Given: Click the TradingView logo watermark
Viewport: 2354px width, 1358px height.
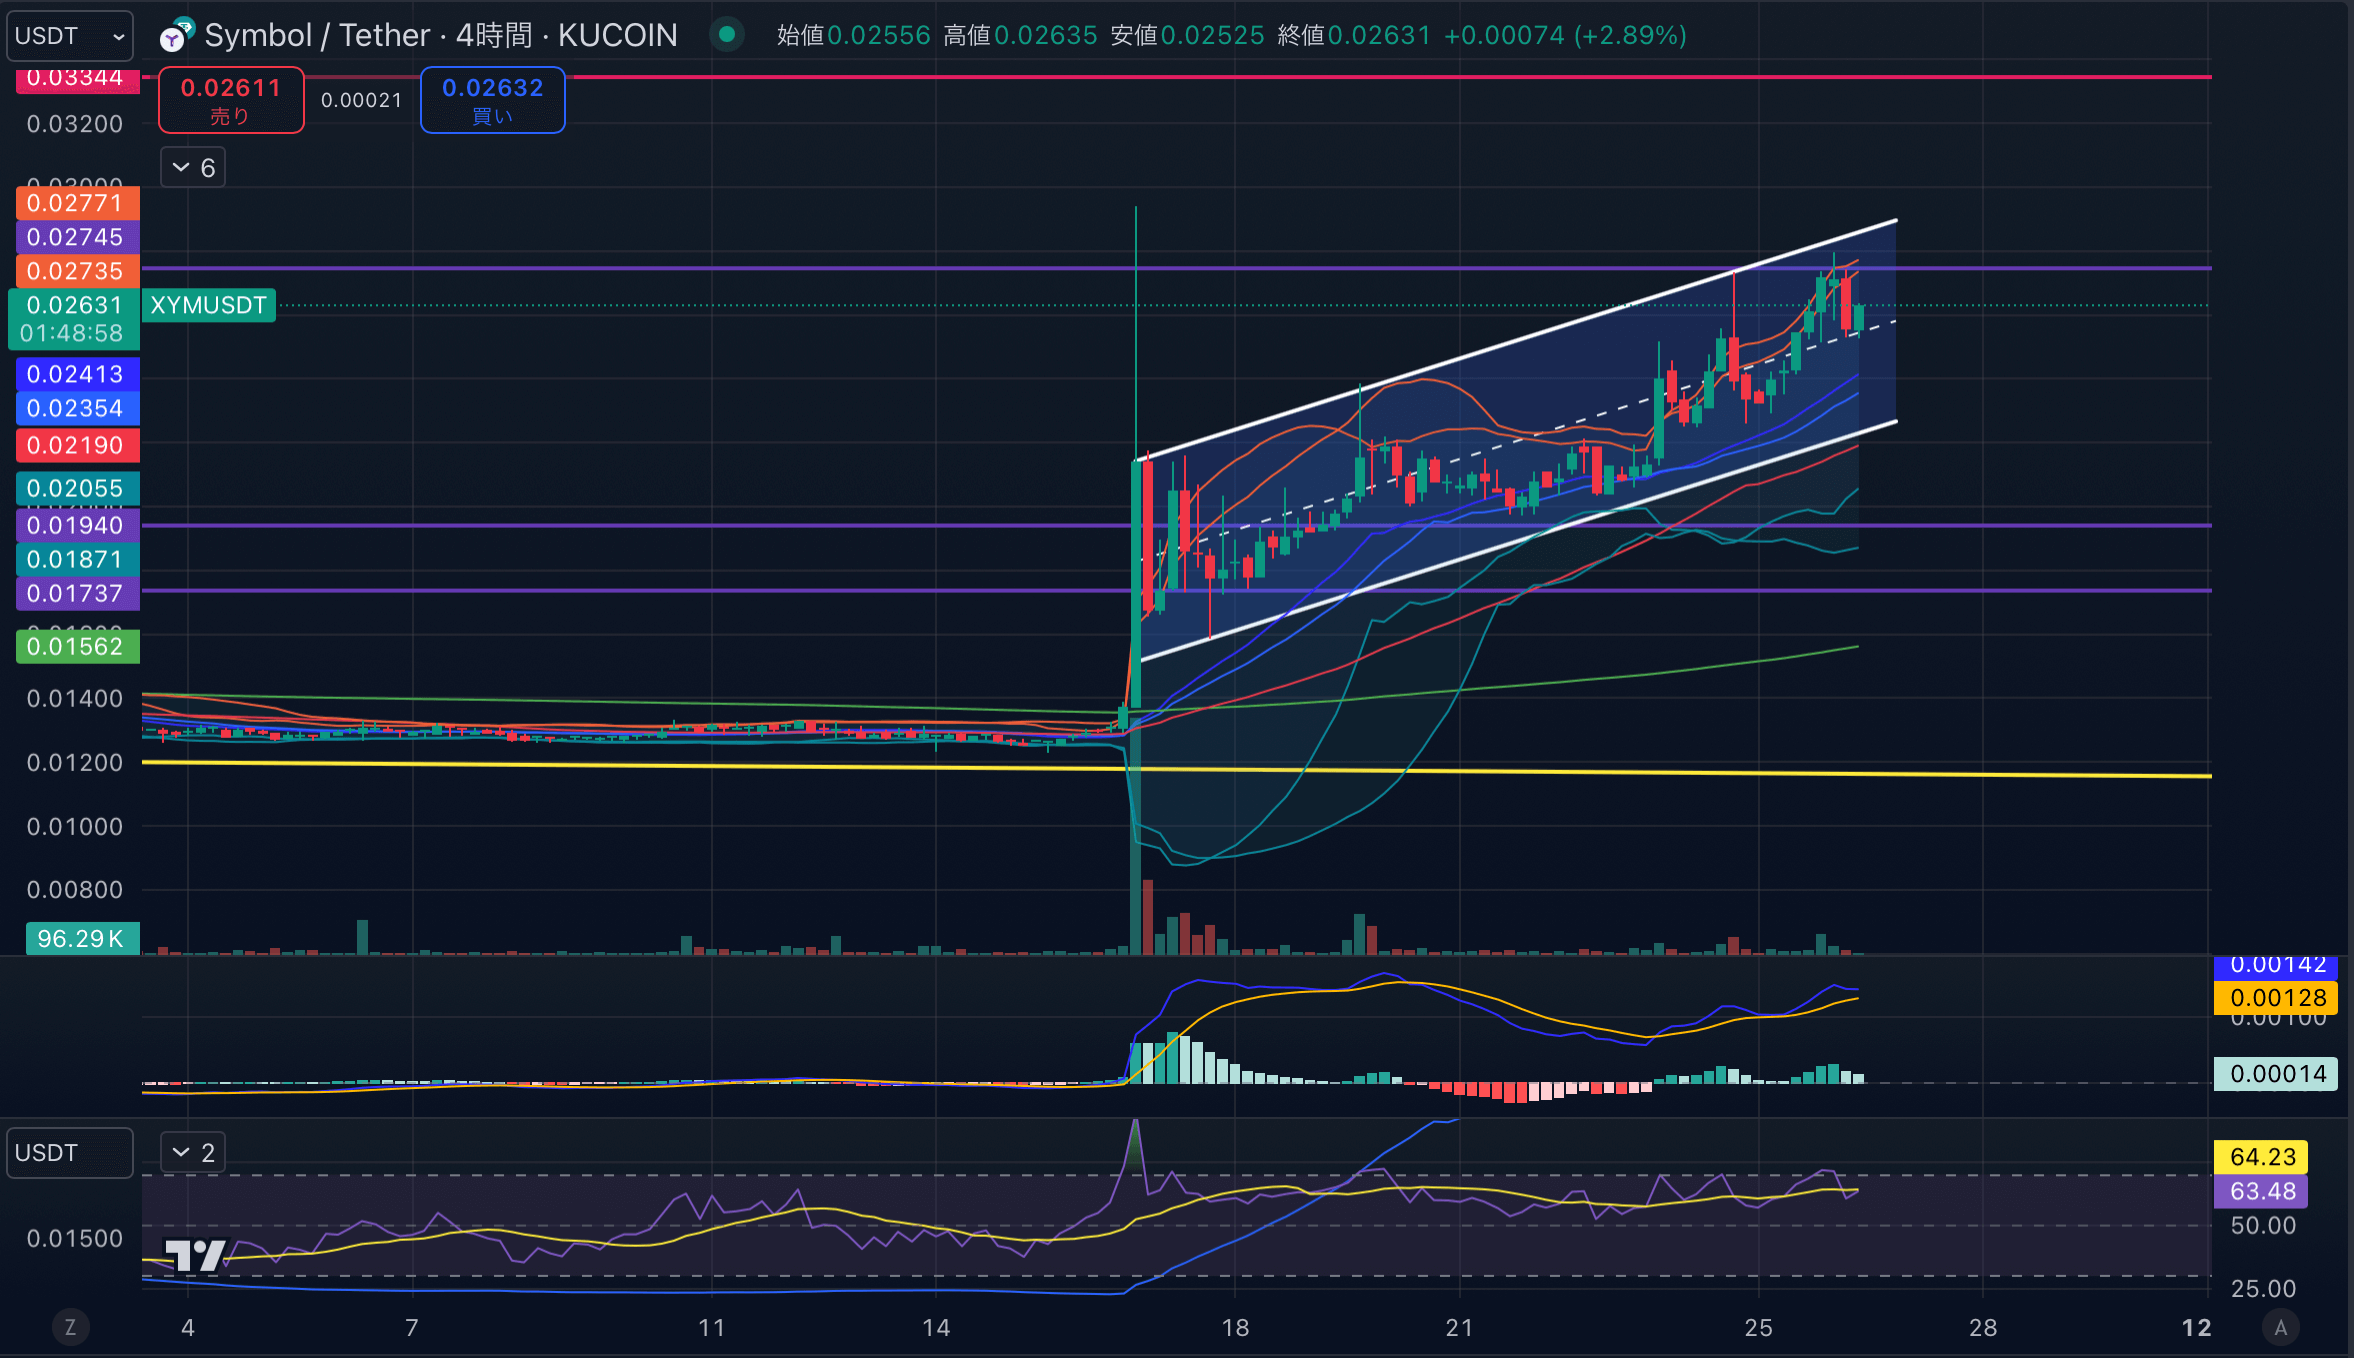Looking at the screenshot, I should tap(195, 1254).
